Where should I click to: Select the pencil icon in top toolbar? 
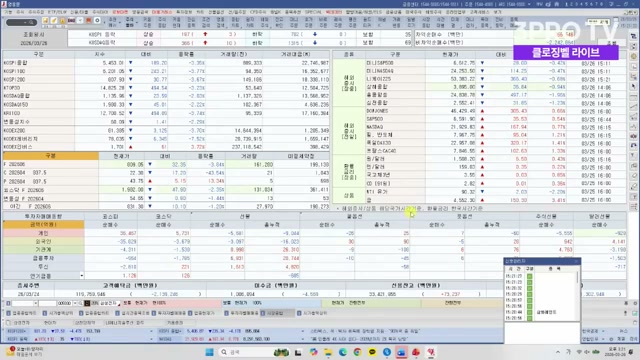pos(53,20)
